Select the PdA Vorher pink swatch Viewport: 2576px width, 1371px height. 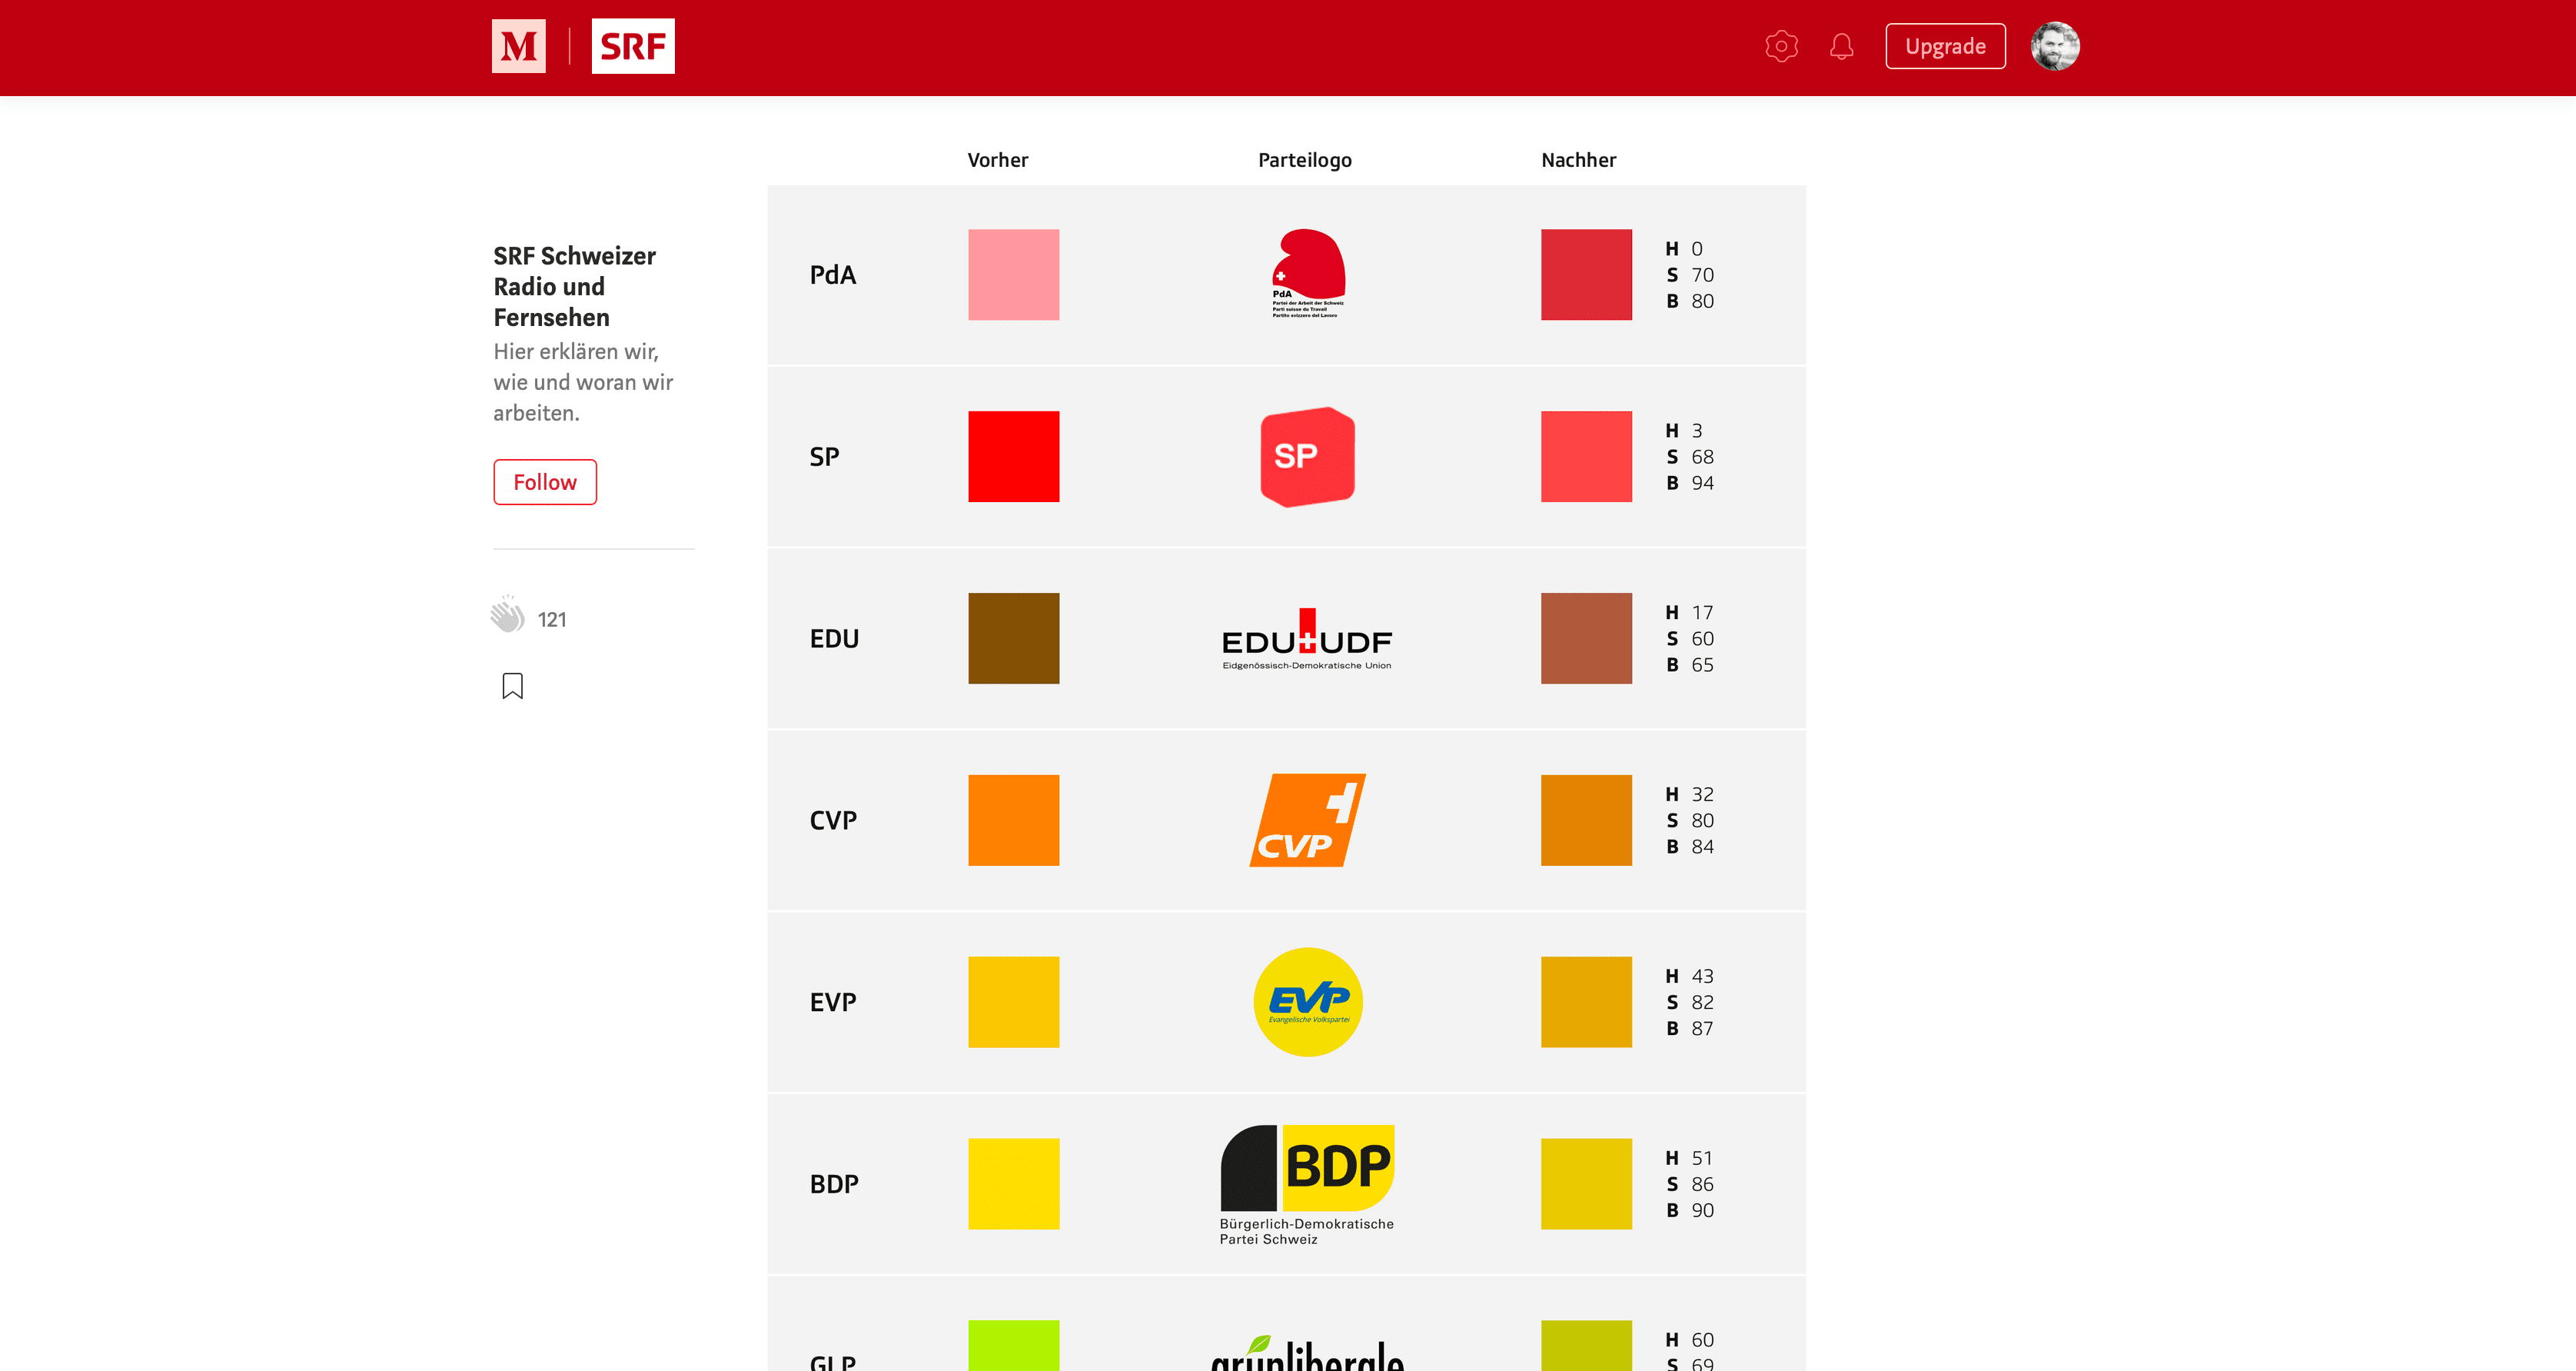point(1013,274)
